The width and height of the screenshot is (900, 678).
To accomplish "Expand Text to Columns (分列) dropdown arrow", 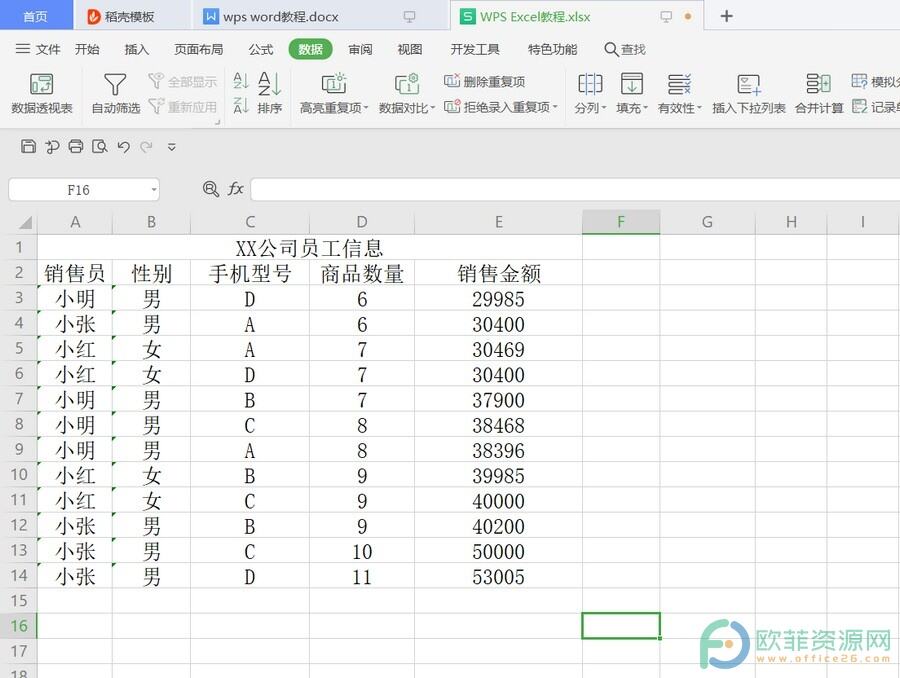I will (x=604, y=107).
